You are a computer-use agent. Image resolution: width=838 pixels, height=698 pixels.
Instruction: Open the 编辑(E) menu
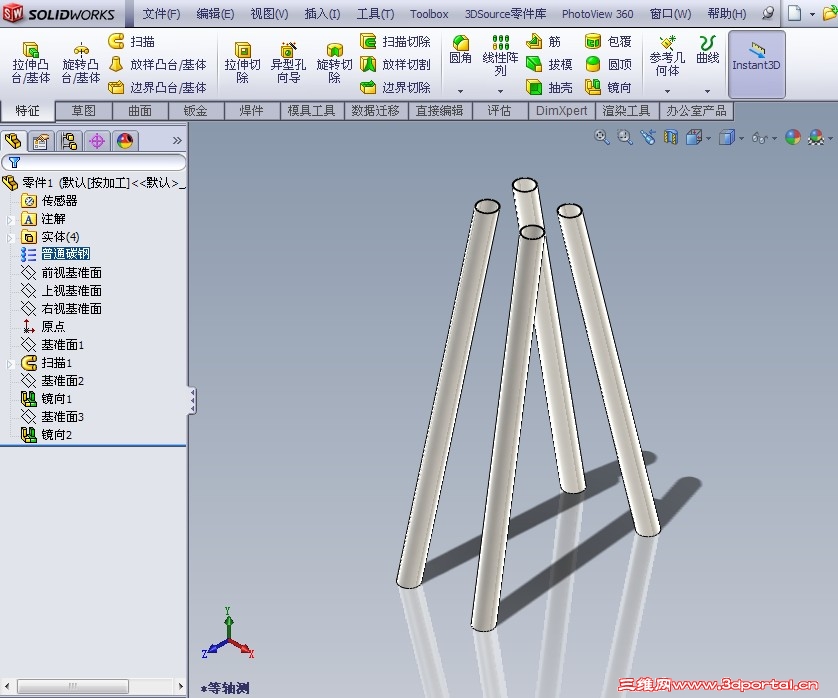pyautogui.click(x=215, y=14)
